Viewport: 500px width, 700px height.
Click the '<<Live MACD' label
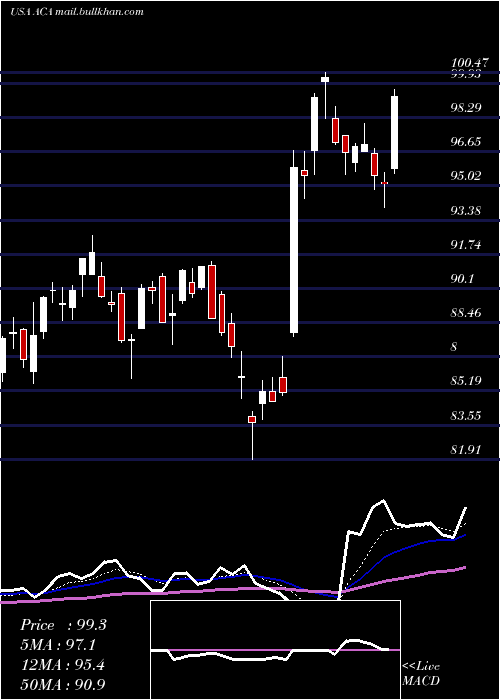(x=421, y=673)
